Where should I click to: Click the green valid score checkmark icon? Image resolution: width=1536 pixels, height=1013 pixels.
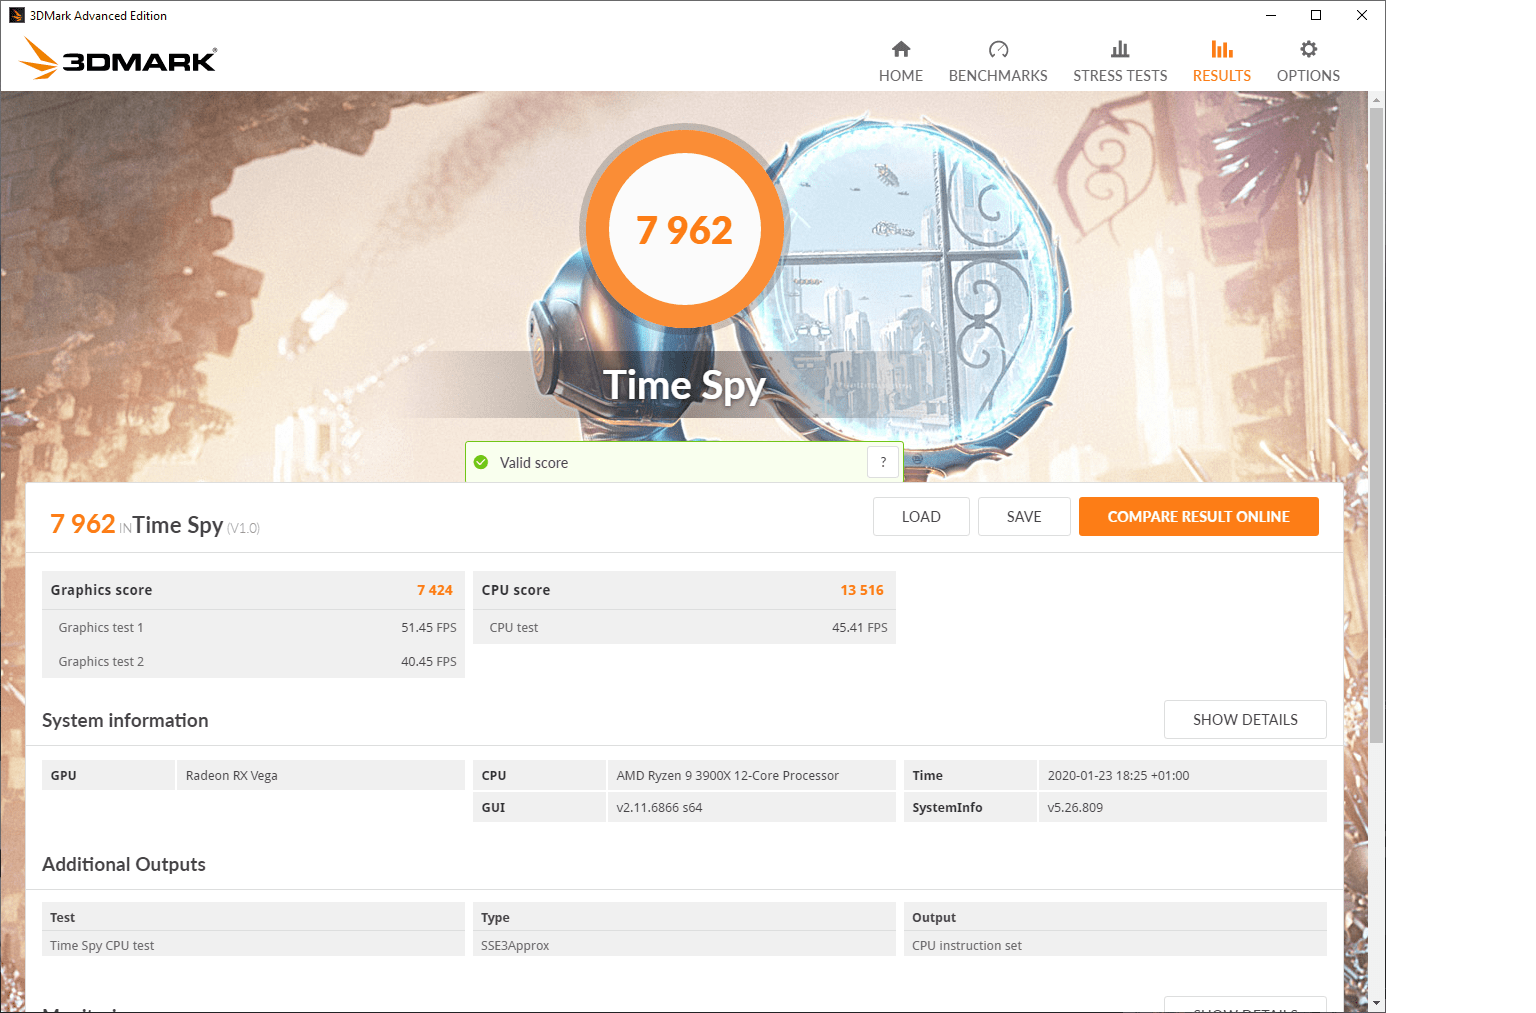(x=481, y=462)
